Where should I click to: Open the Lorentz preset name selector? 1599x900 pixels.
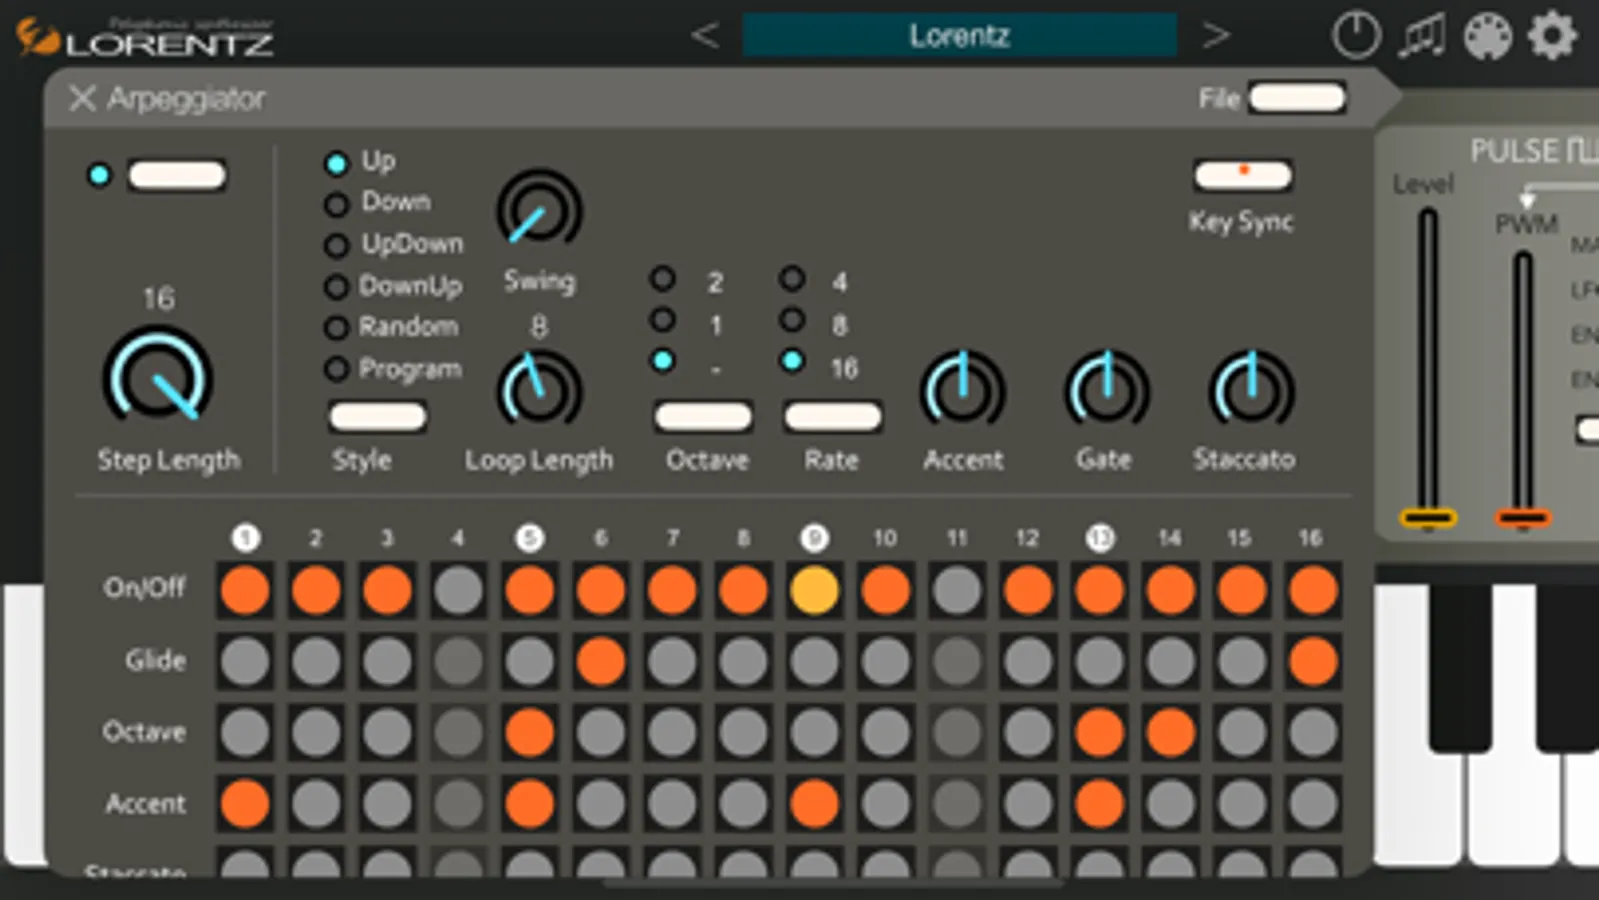959,36
